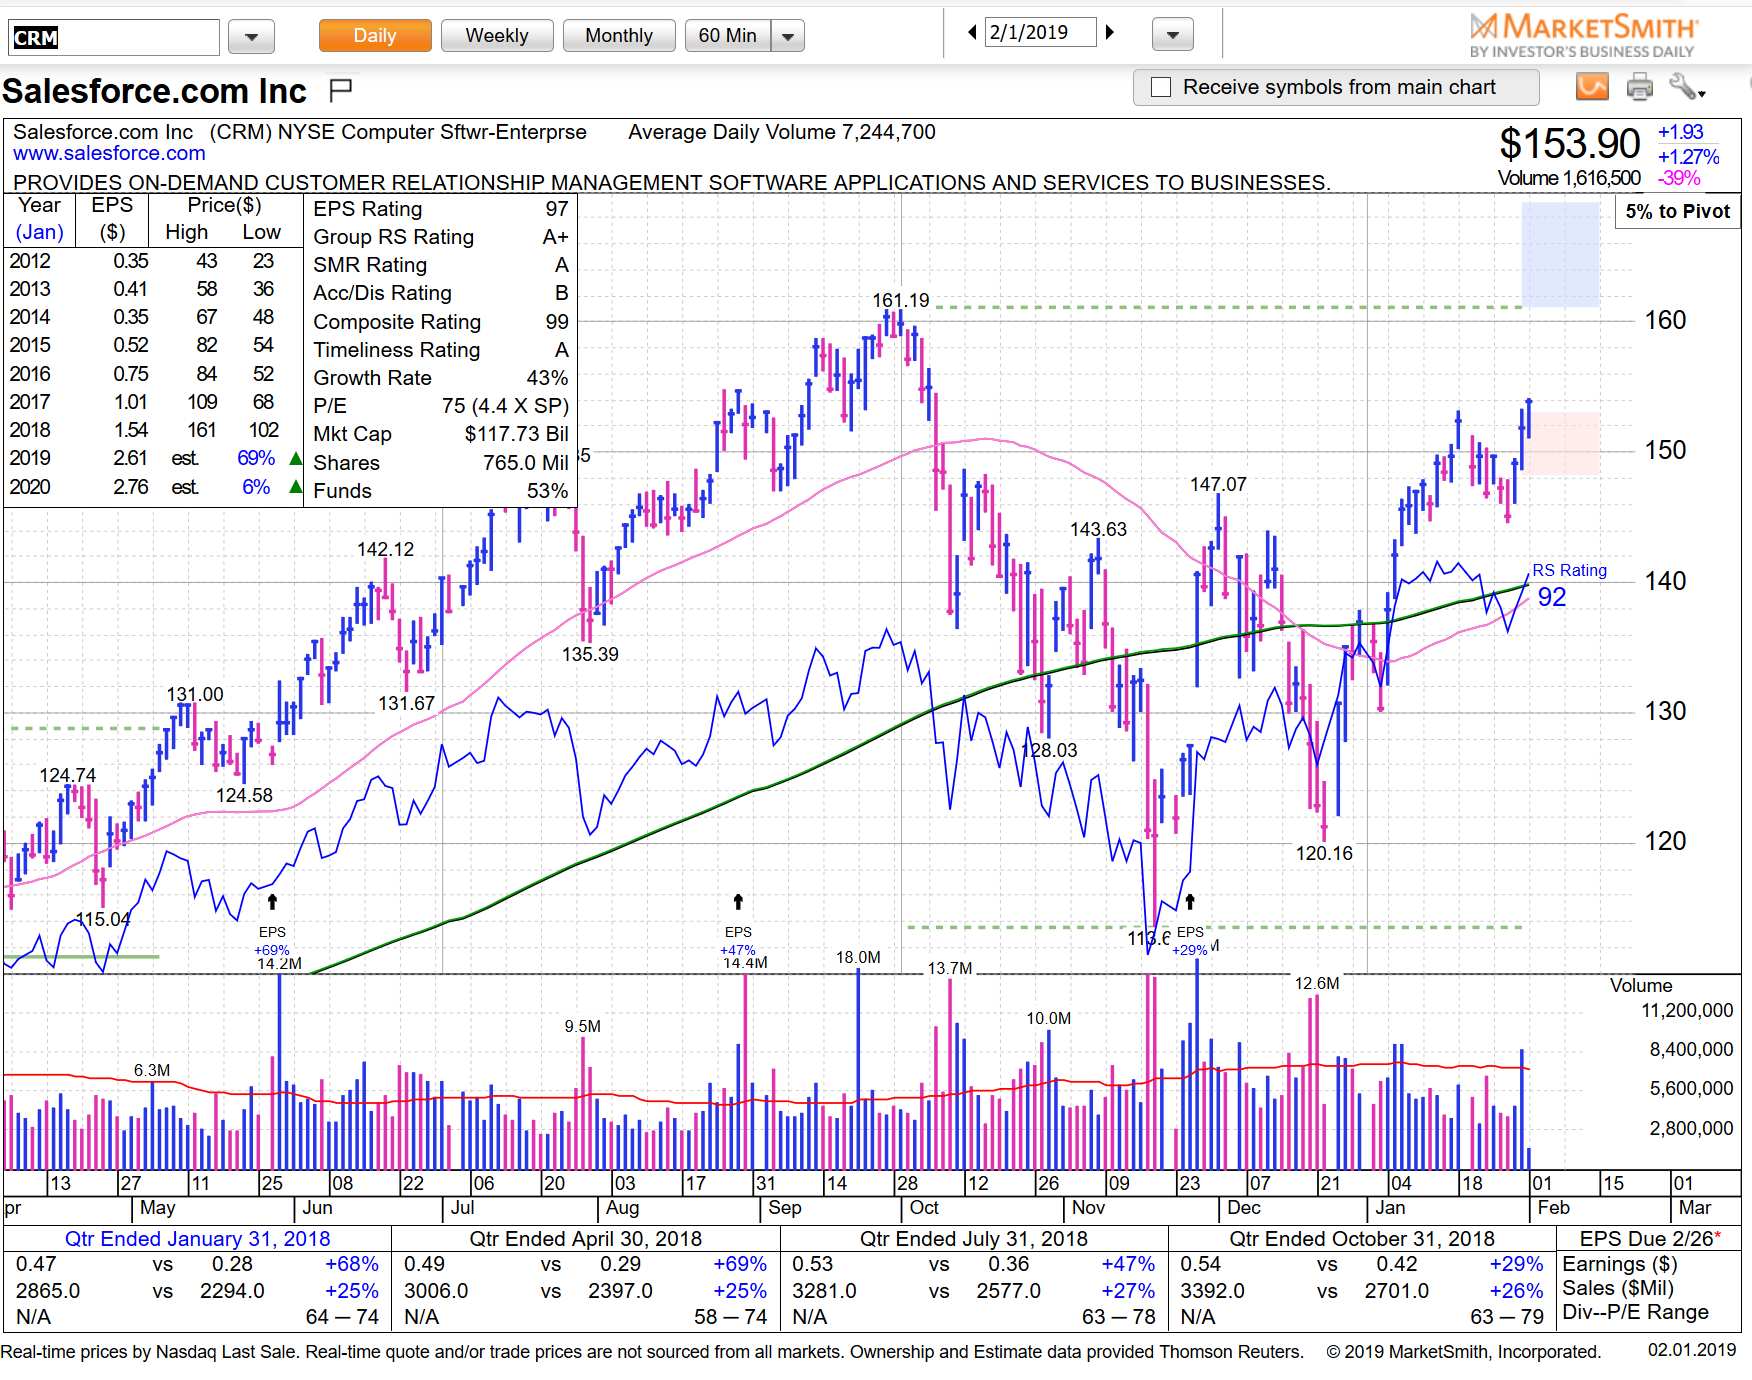Open the www.salesforce.com link
The height and width of the screenshot is (1380, 1752).
point(109,153)
